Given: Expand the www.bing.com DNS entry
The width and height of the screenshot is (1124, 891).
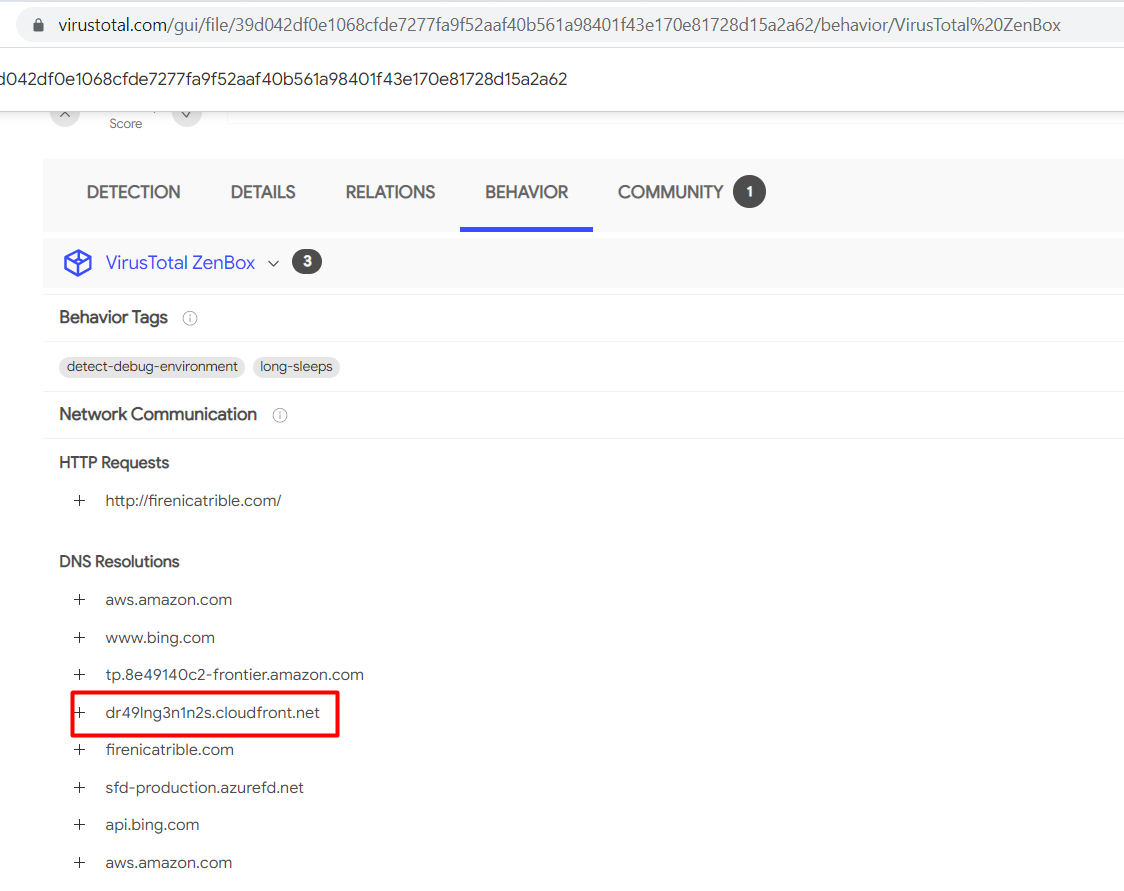Looking at the screenshot, I should click(x=80, y=637).
